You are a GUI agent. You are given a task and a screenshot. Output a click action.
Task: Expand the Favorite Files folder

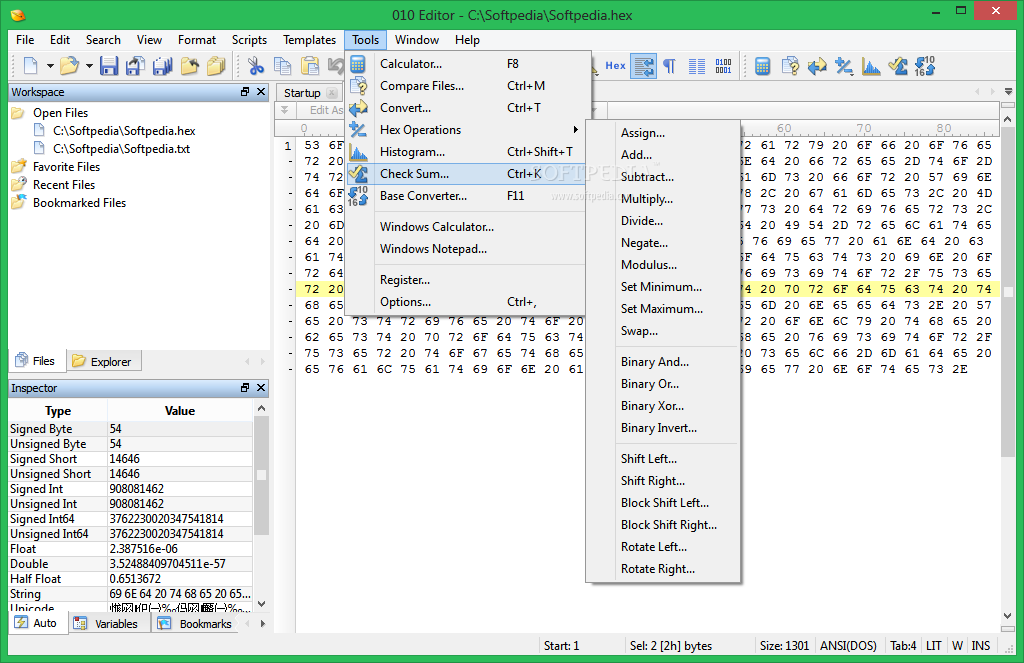click(x=66, y=167)
